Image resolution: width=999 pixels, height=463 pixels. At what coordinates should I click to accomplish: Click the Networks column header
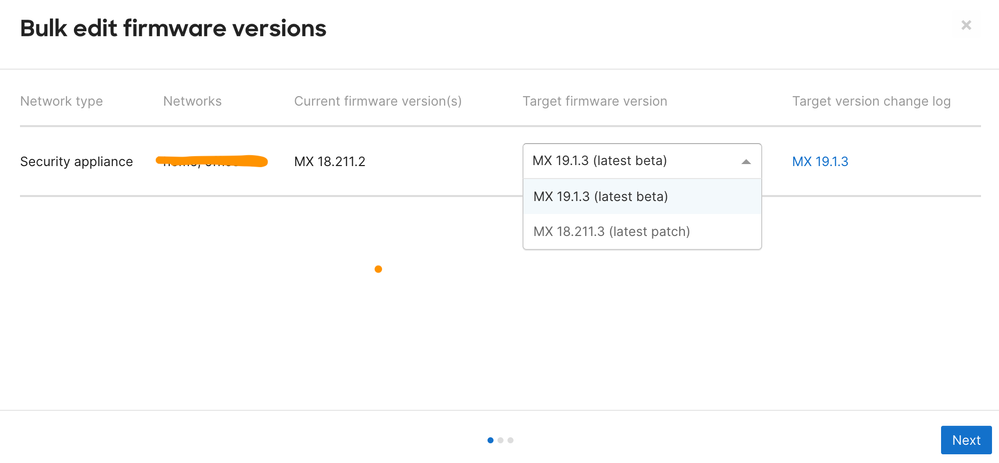[x=192, y=101]
